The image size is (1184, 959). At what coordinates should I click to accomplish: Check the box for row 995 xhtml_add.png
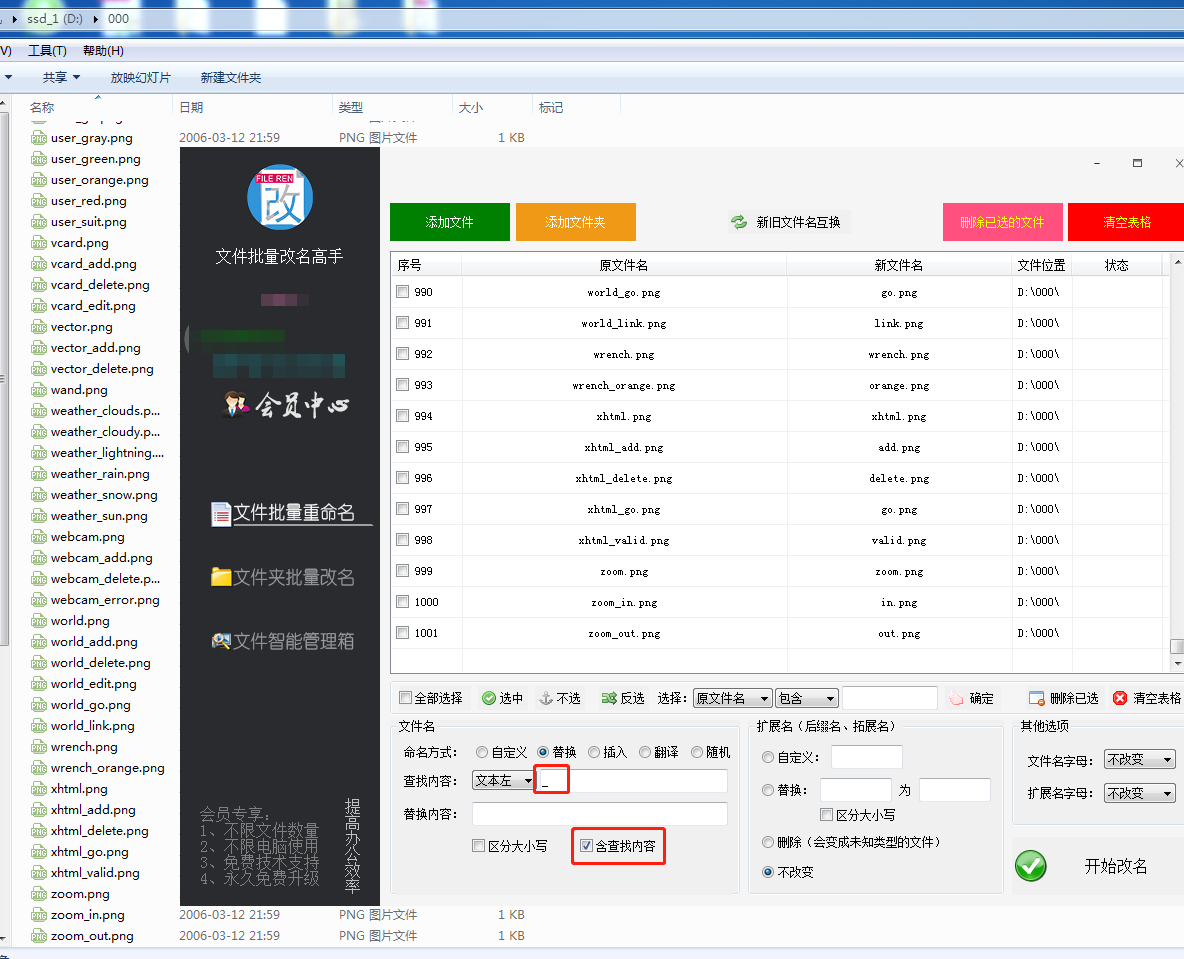(402, 446)
